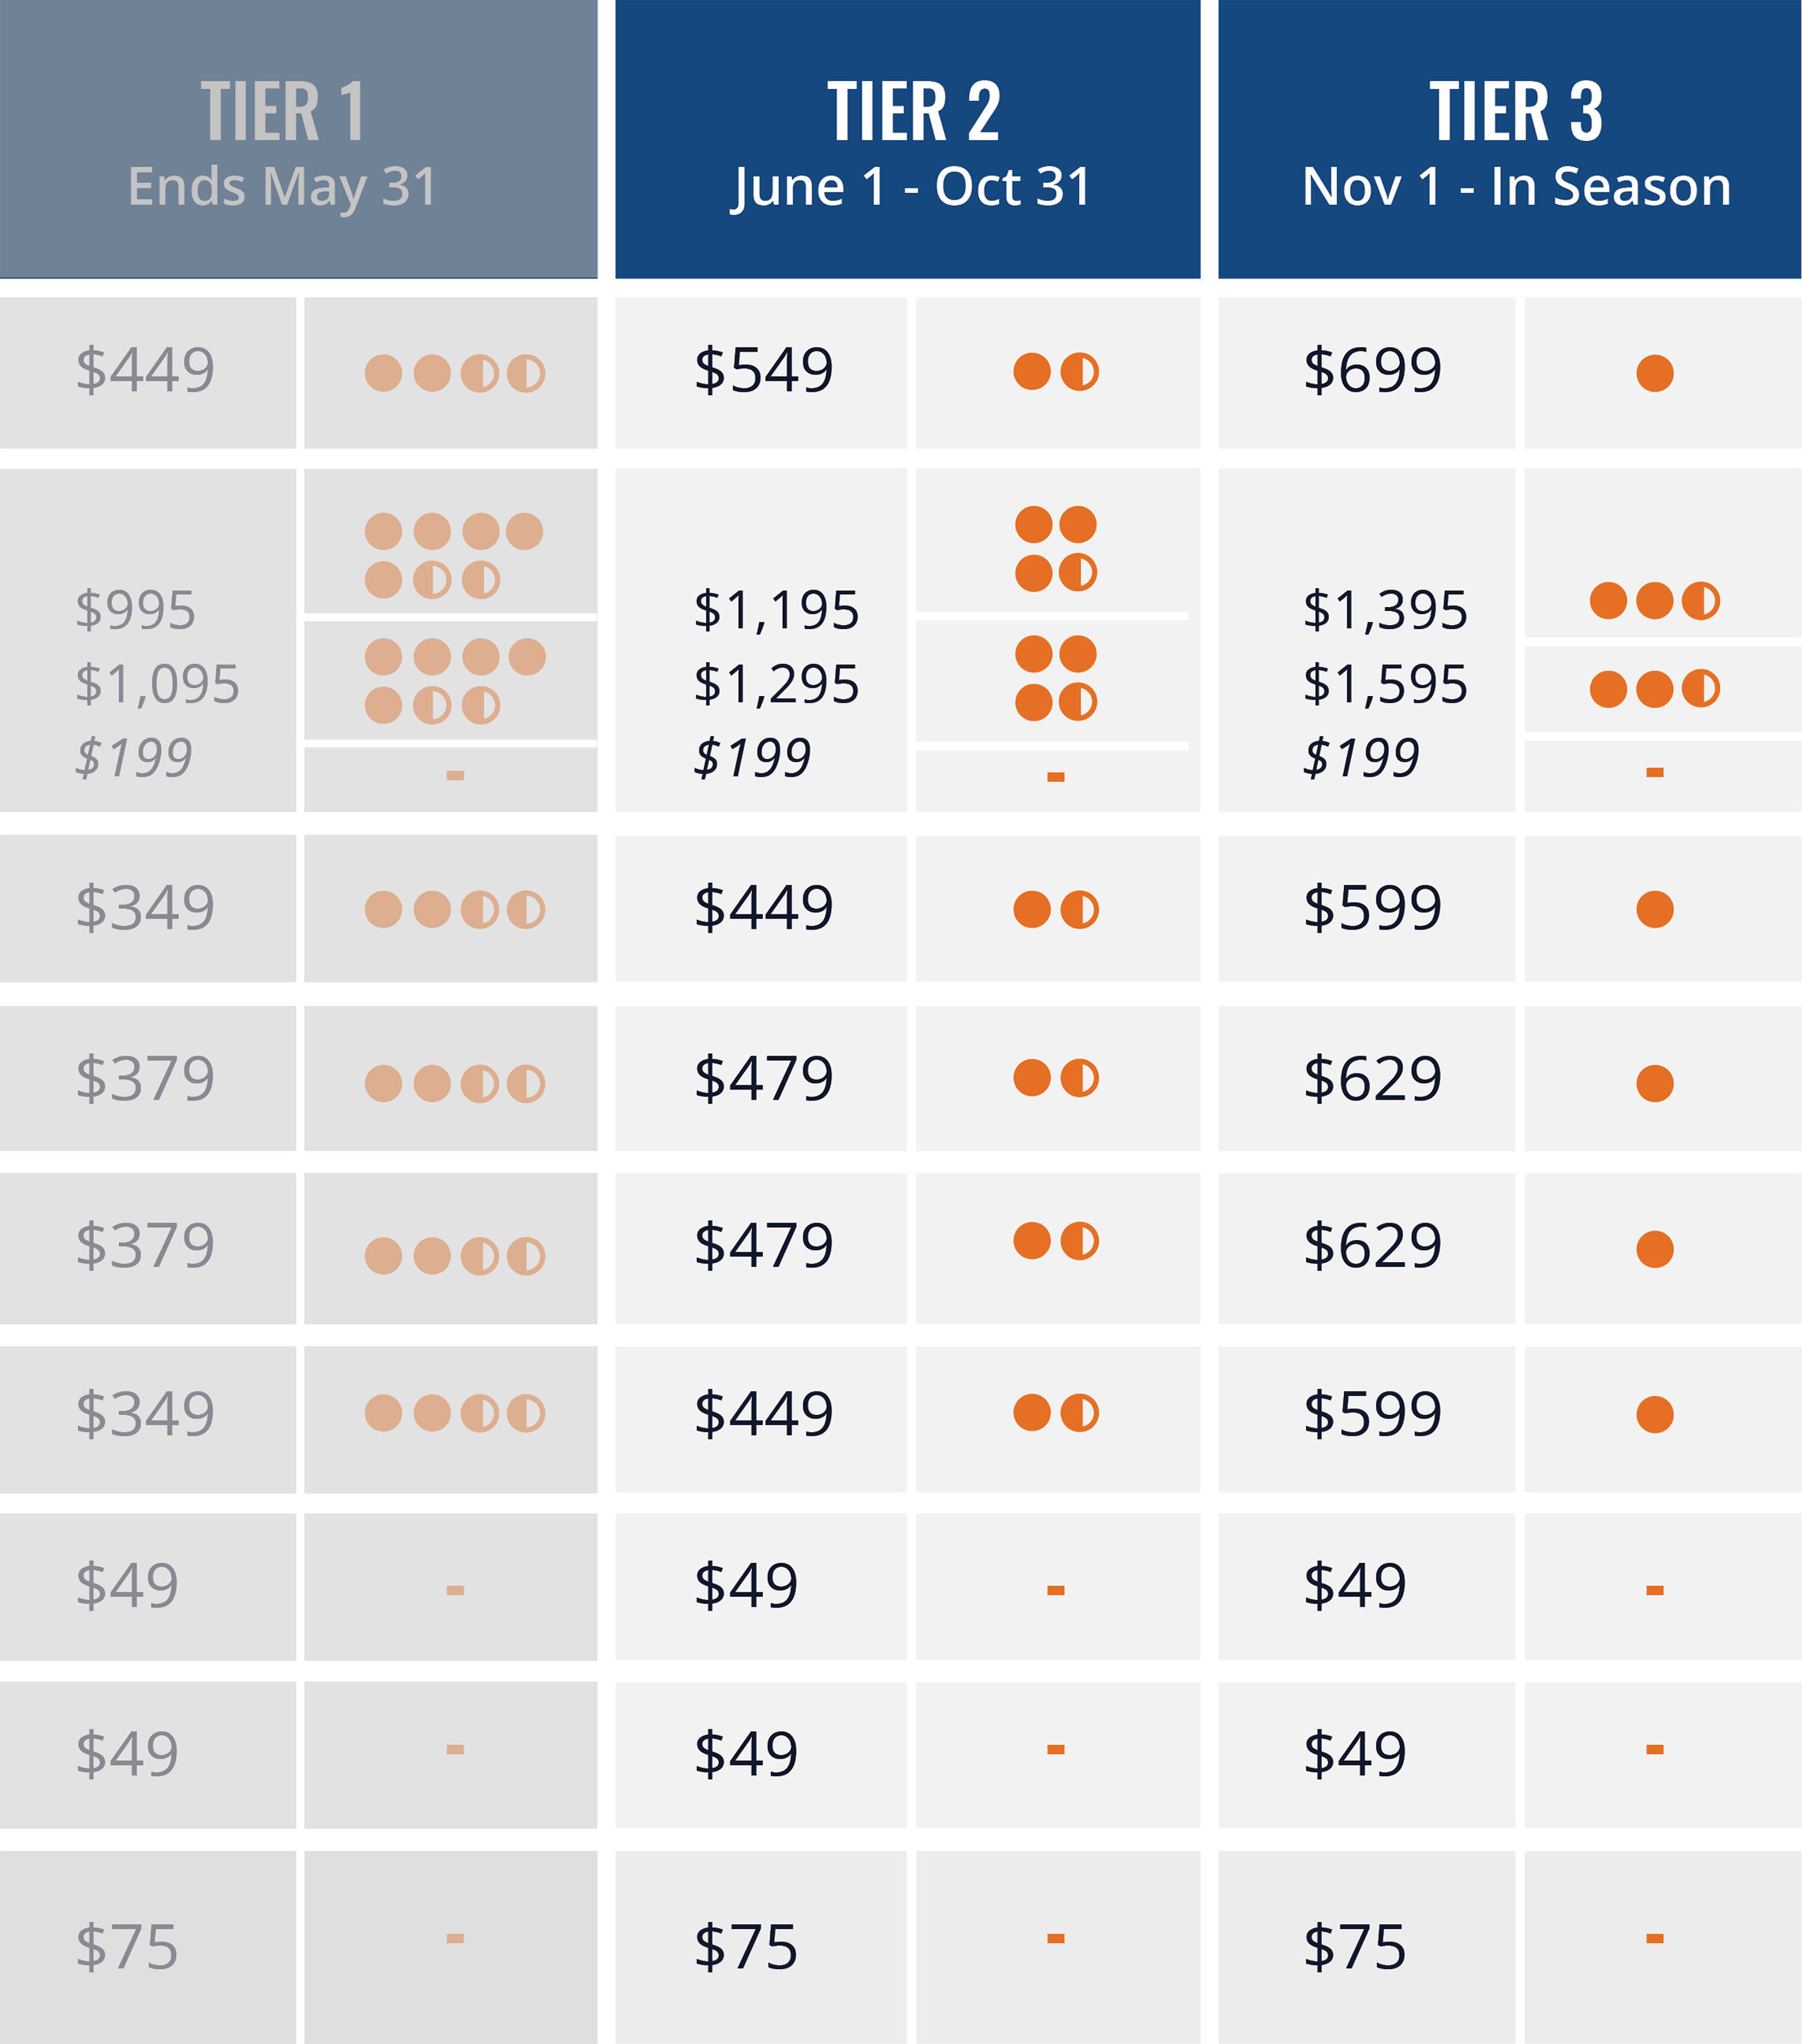Click the orange dash beside Tier 3 $75
Screen dimensions: 1802x2044
(1654, 1938)
